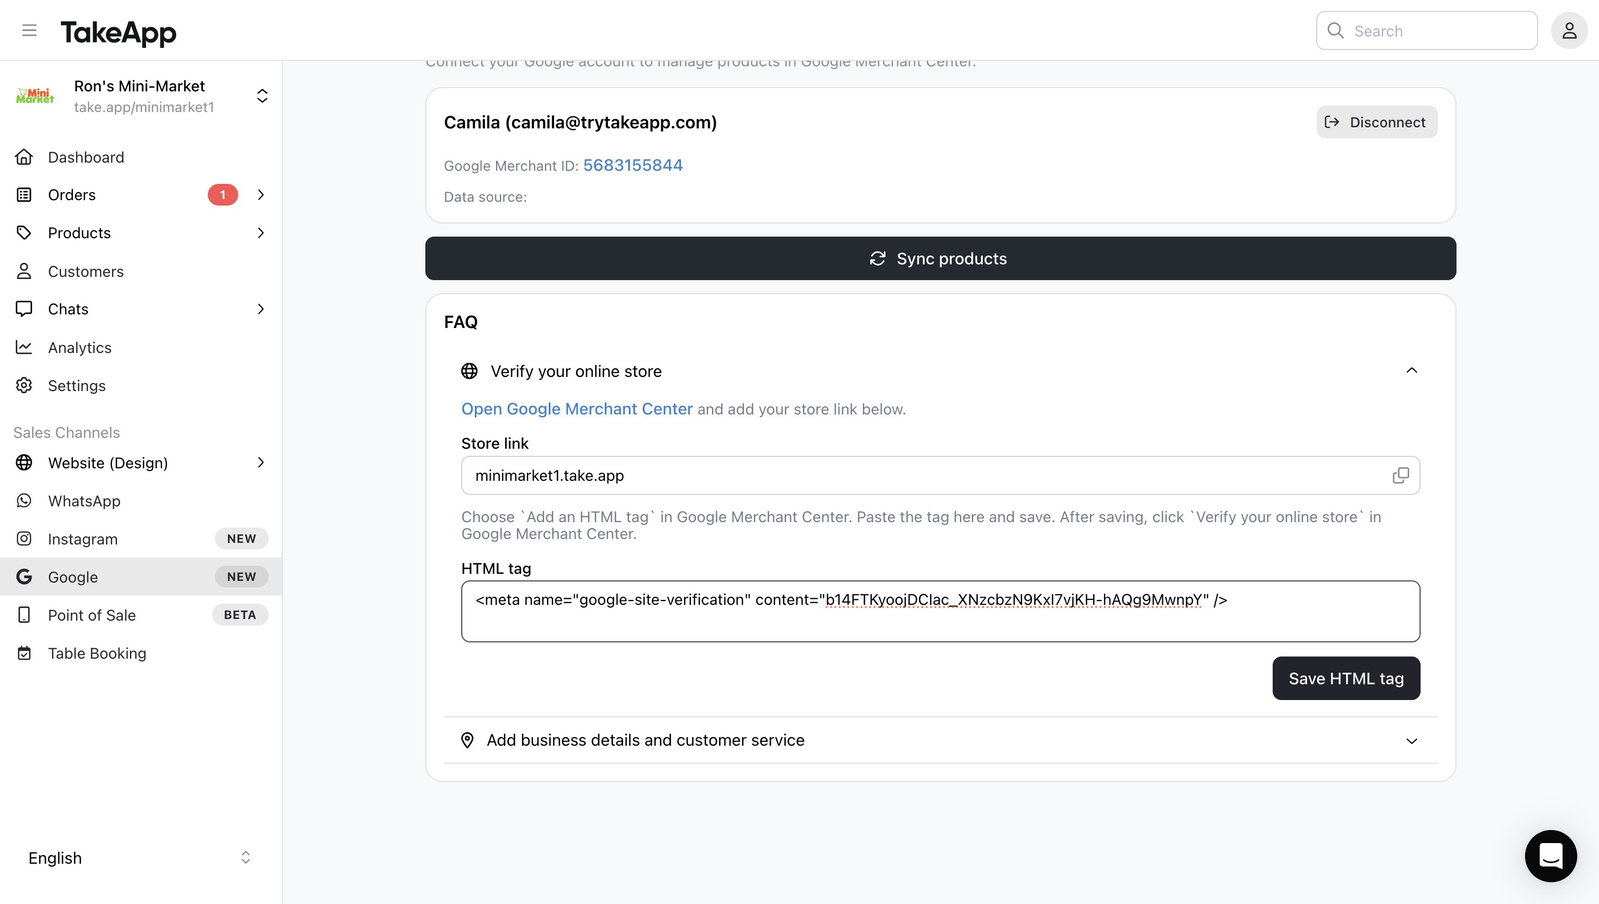The height and width of the screenshot is (904, 1599).
Task: Click Save HTML tag button
Action: click(1346, 678)
